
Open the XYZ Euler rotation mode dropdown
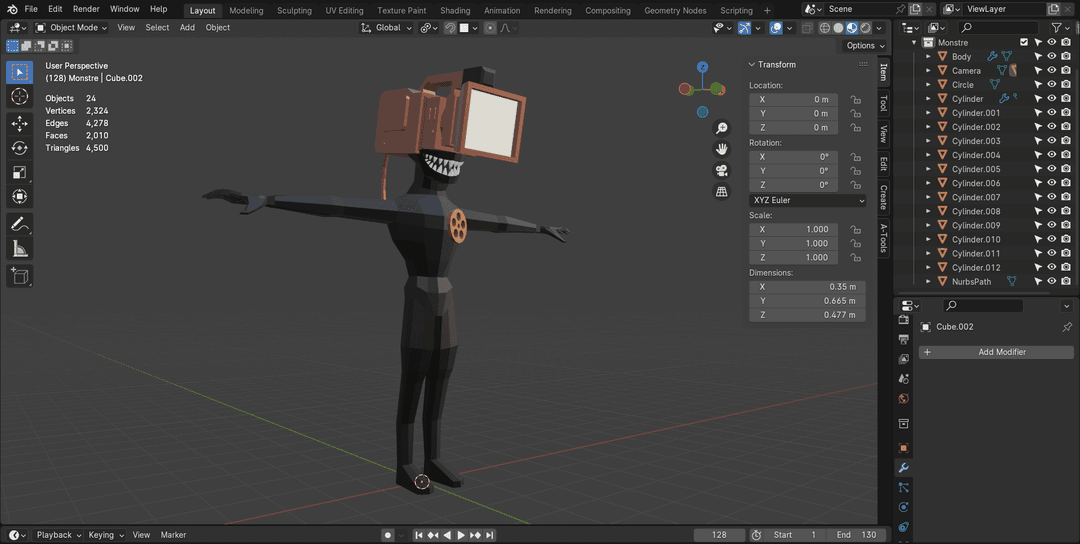(807, 200)
